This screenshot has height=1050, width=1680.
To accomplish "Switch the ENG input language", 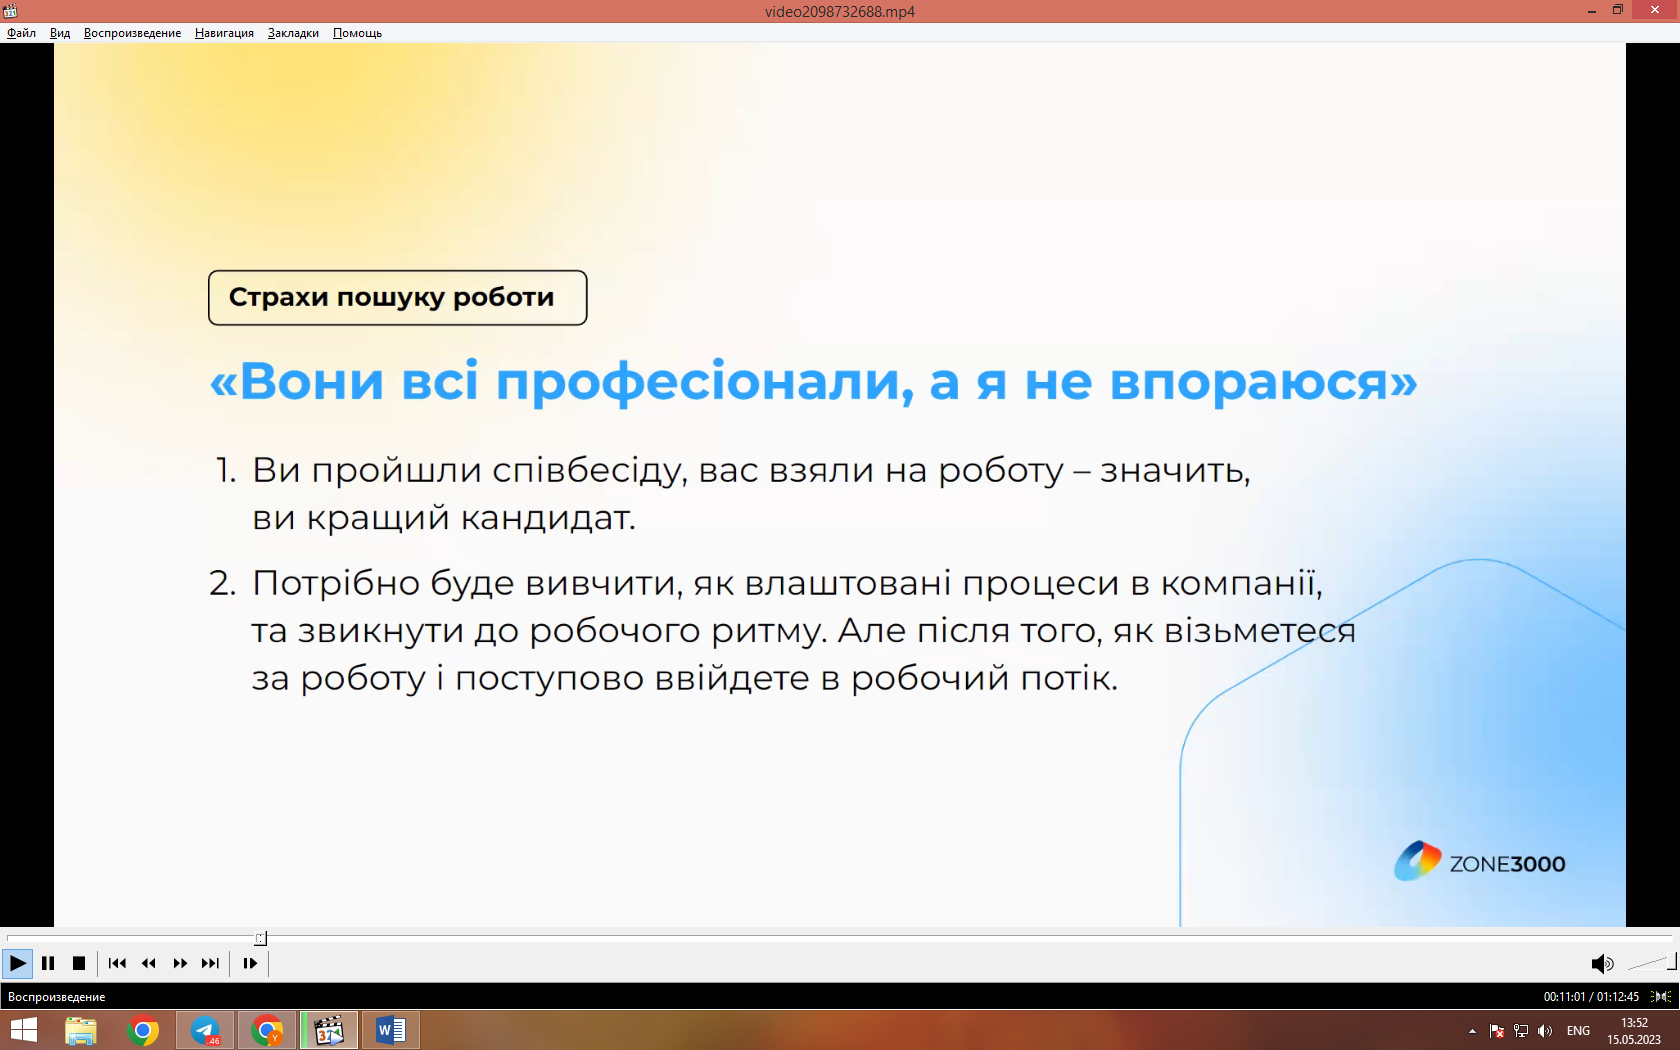I will (x=1579, y=1031).
